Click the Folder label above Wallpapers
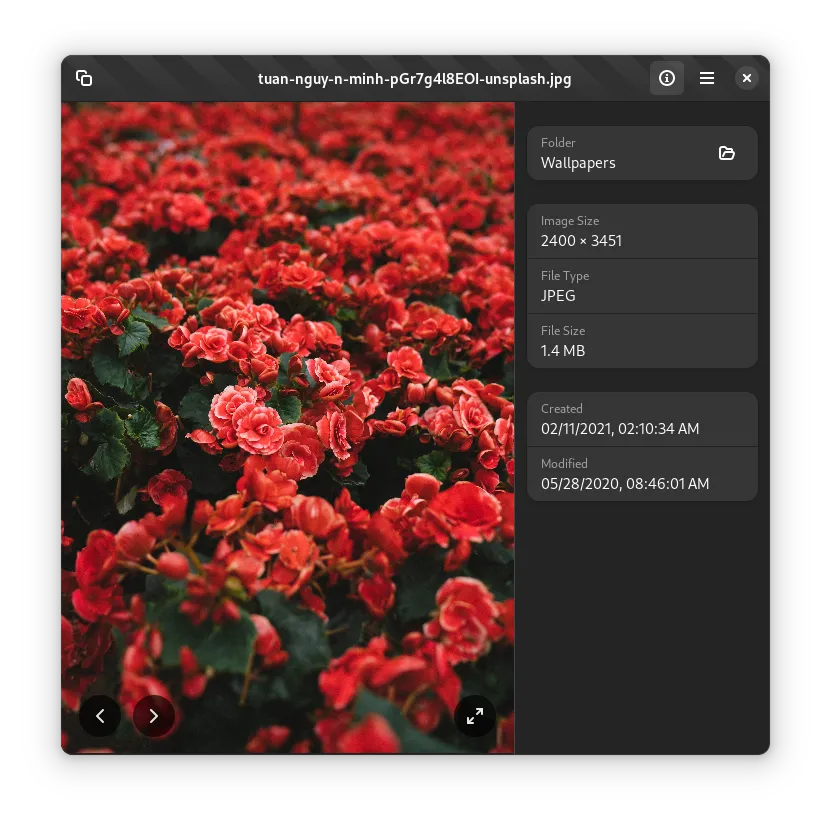This screenshot has width=831, height=822. [x=558, y=143]
